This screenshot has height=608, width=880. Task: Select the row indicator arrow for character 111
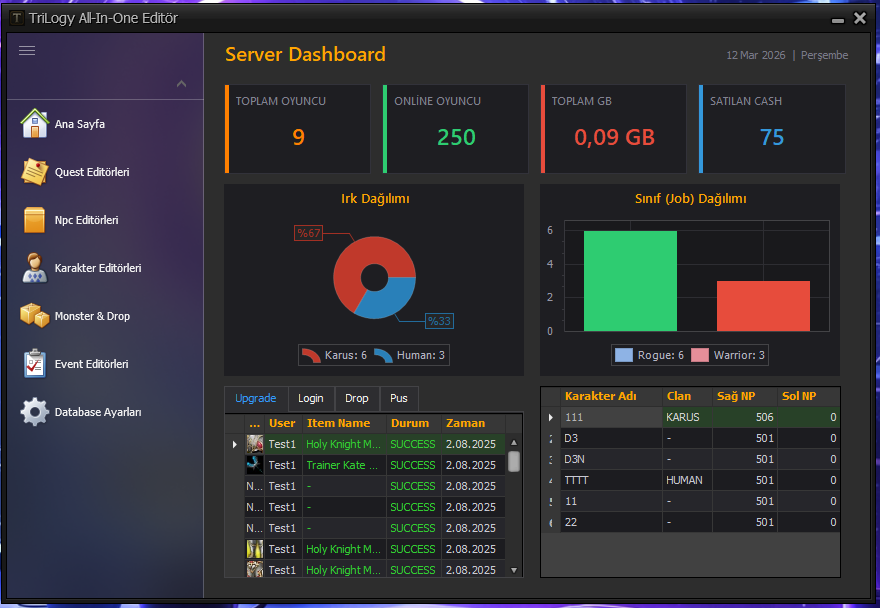pos(551,417)
